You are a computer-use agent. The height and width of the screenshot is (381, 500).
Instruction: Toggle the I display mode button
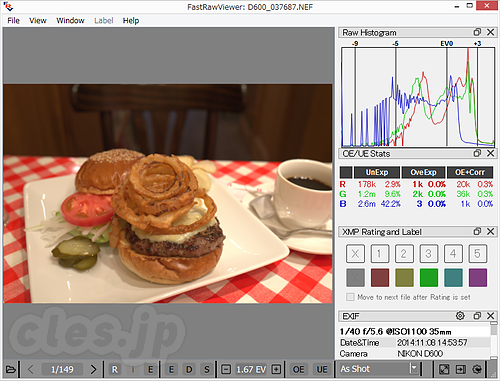click(133, 369)
